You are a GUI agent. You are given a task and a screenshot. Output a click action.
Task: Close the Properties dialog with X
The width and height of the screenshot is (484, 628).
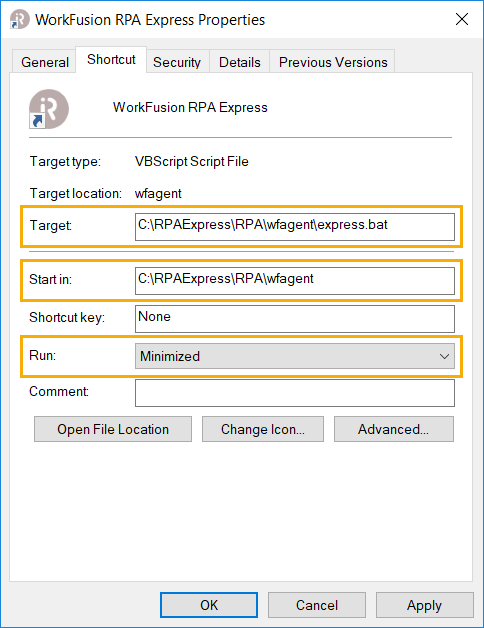coord(462,19)
